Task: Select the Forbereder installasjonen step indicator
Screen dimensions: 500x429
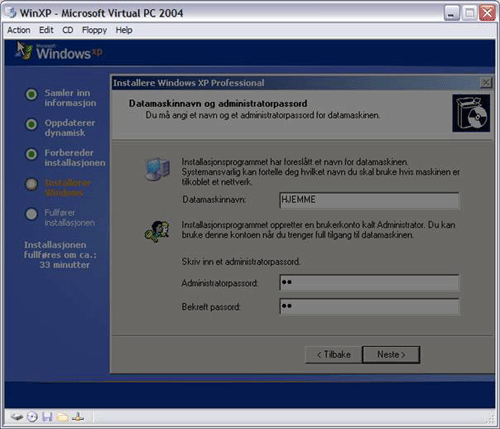Action: pos(32,154)
